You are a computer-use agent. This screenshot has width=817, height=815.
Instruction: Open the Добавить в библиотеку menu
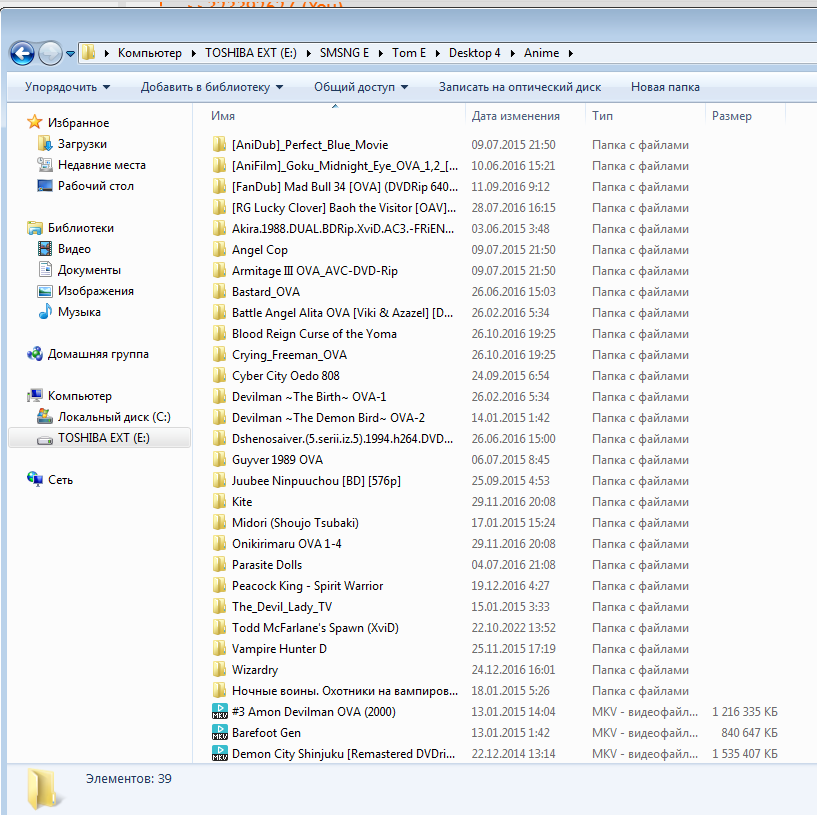click(x=212, y=87)
